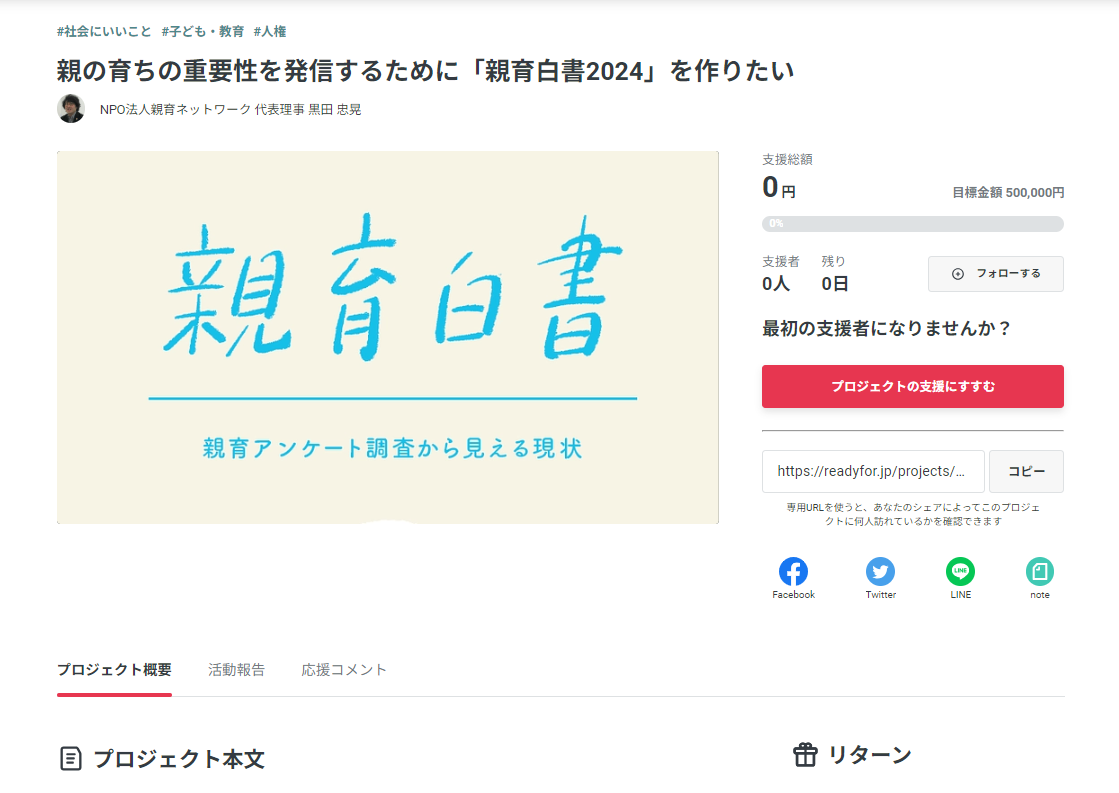The width and height of the screenshot is (1119, 793).
Task: Click the plus icon on フォローする
Action: point(958,274)
